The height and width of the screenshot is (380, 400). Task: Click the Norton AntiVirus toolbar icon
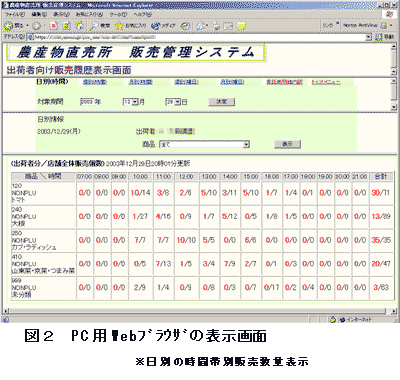384,25
